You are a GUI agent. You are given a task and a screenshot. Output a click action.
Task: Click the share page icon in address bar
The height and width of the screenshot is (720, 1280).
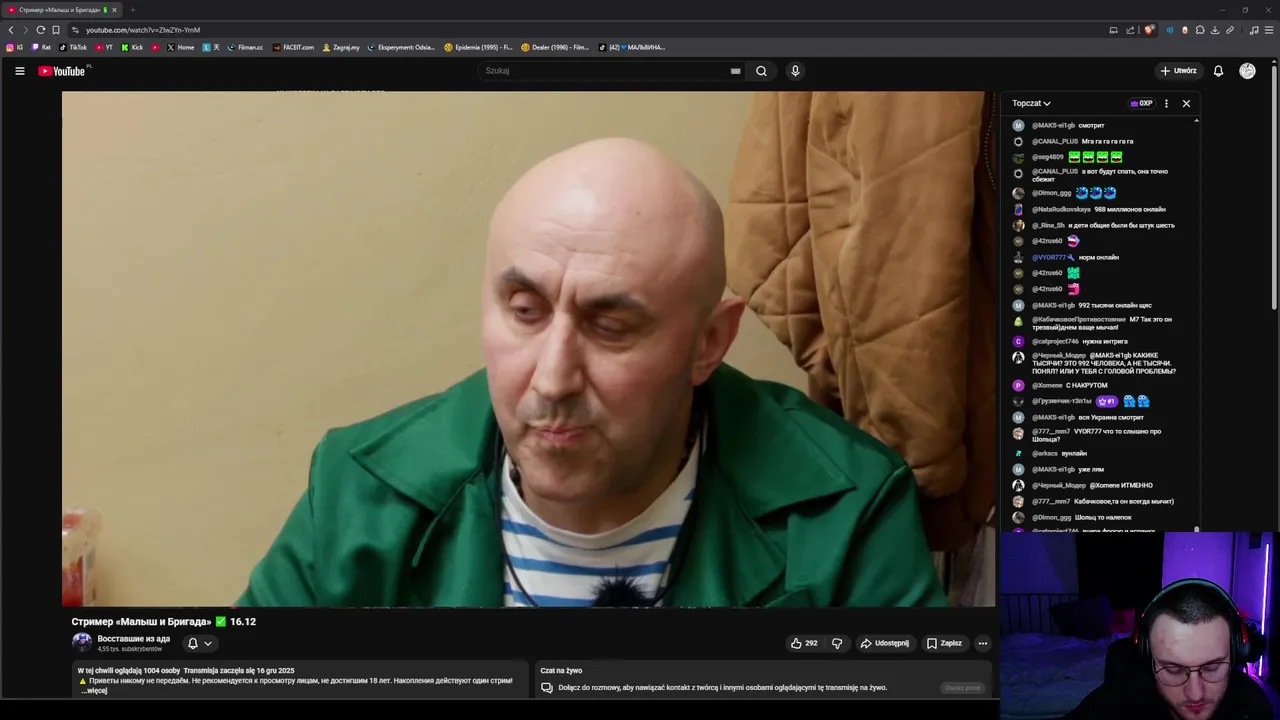(1132, 30)
